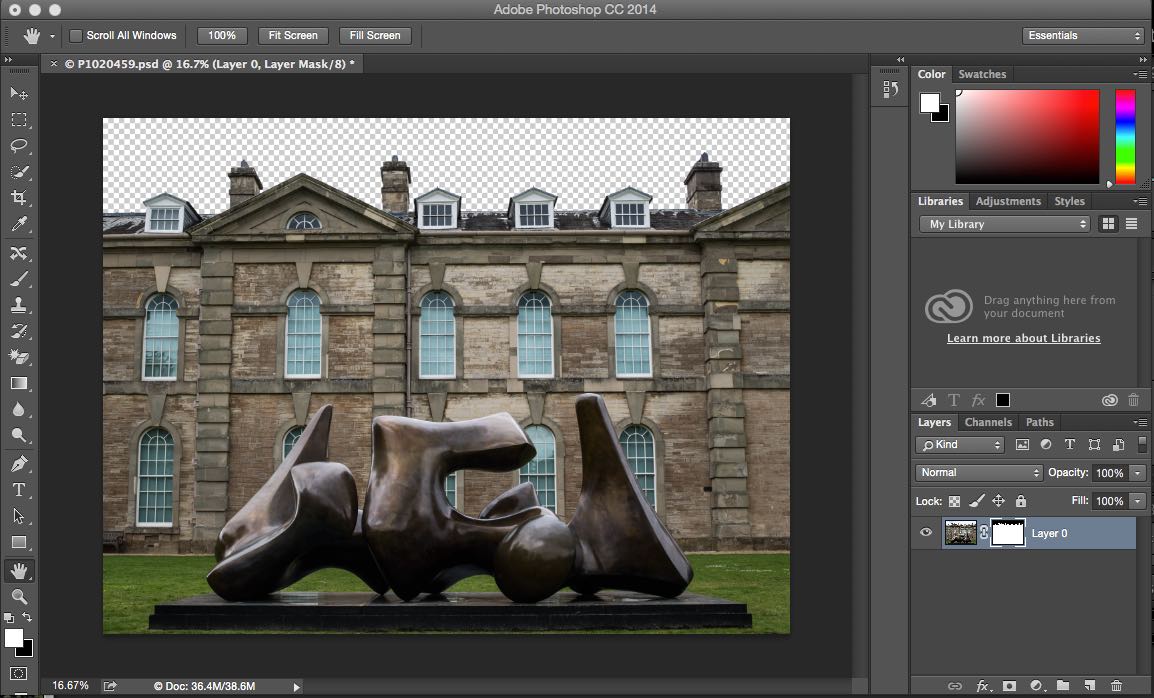The width and height of the screenshot is (1154, 698).
Task: Toggle lock transparent pixels for layer
Action: pyautogui.click(x=954, y=501)
